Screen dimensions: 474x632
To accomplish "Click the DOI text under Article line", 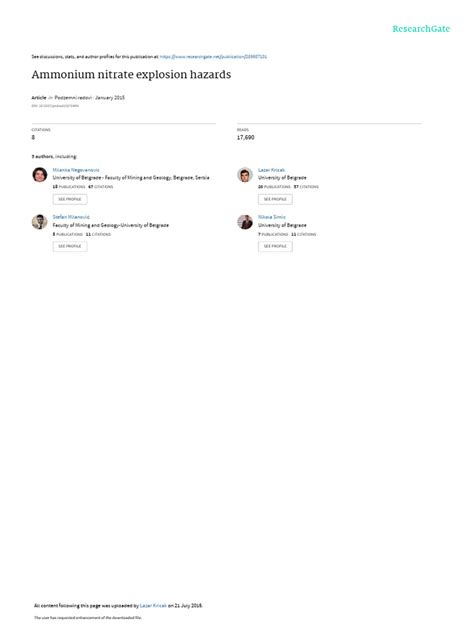I will tap(55, 106).
